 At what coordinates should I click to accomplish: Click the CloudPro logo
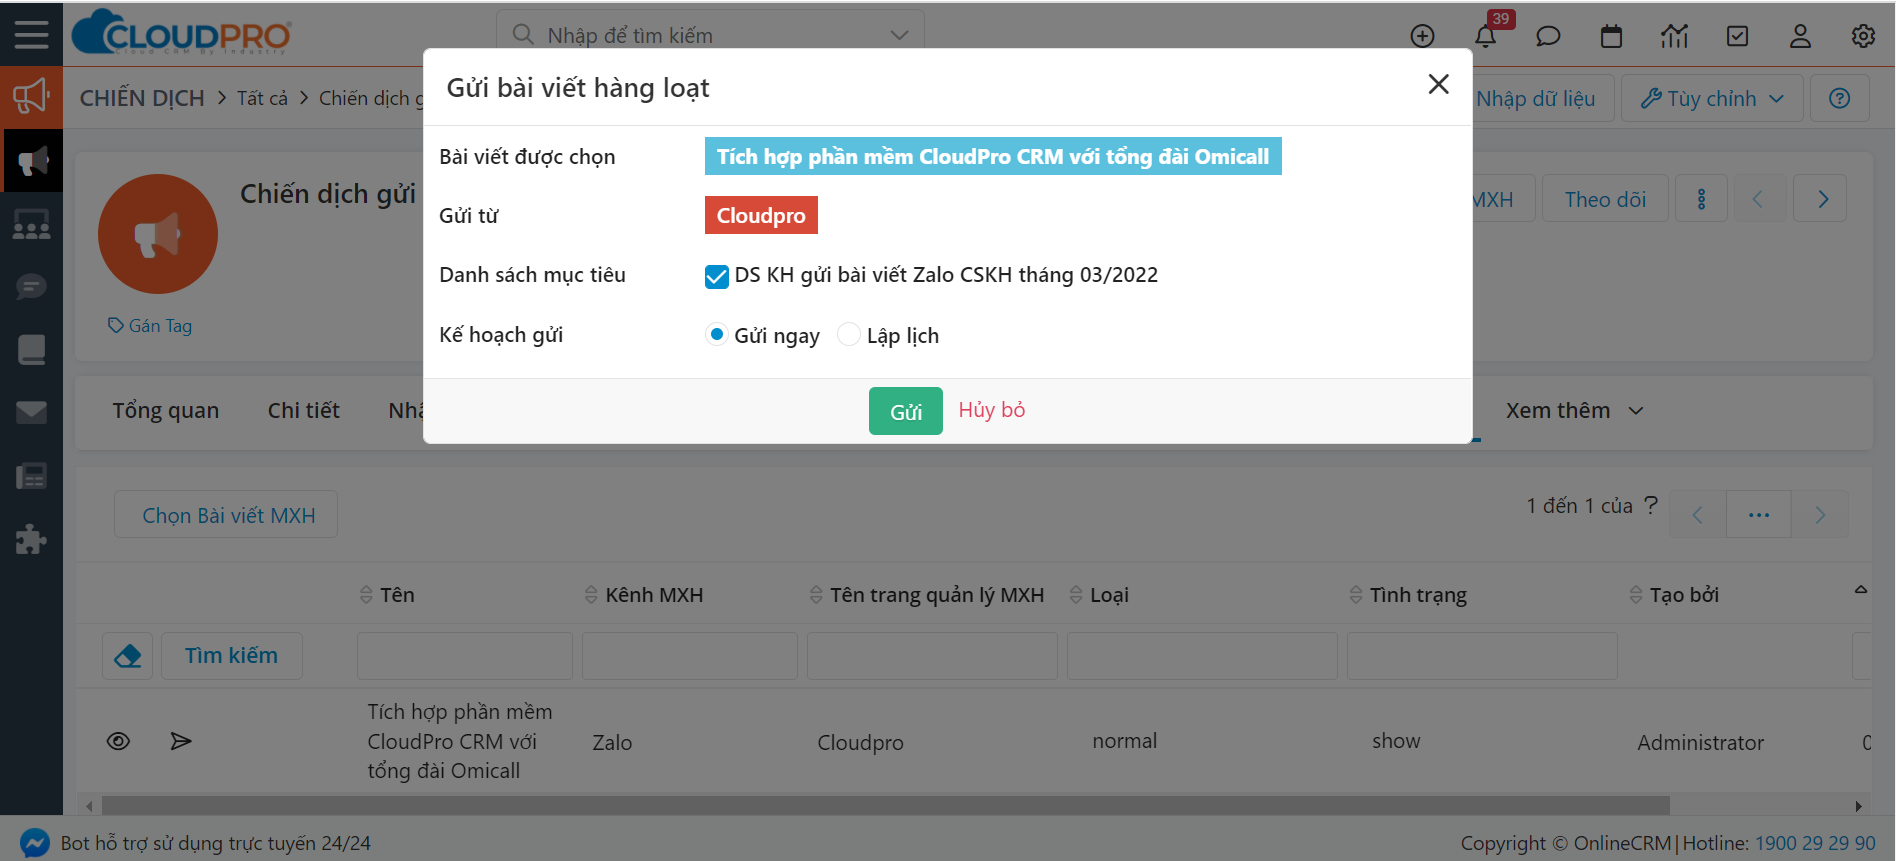[182, 32]
